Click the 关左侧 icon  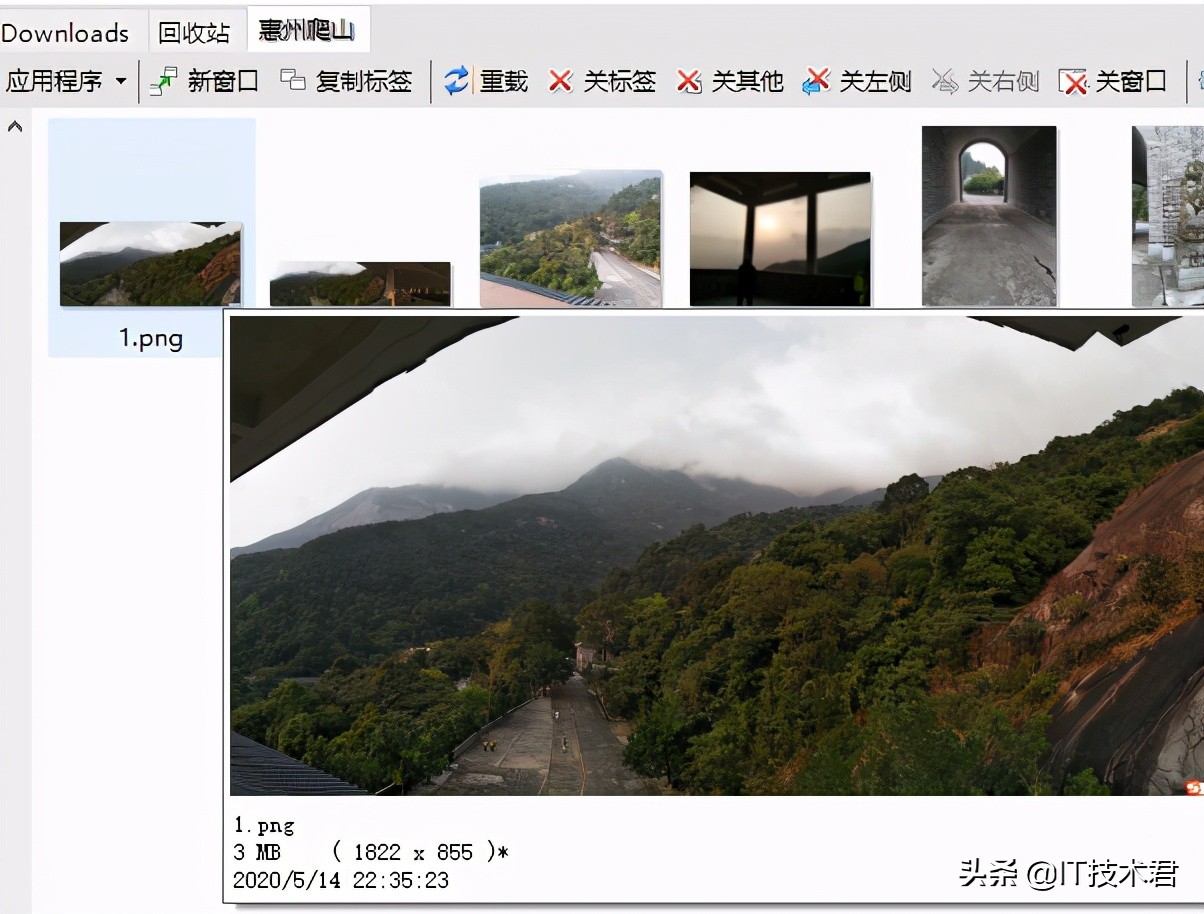point(816,81)
